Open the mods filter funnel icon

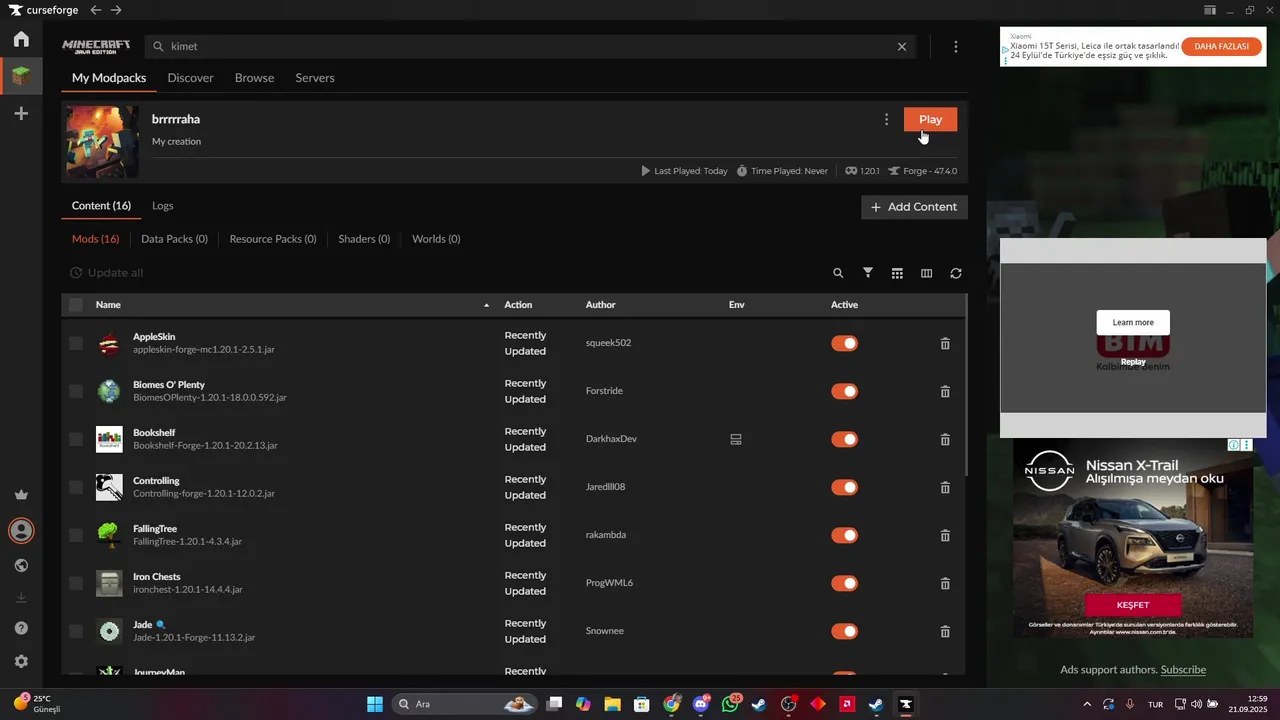[868, 273]
